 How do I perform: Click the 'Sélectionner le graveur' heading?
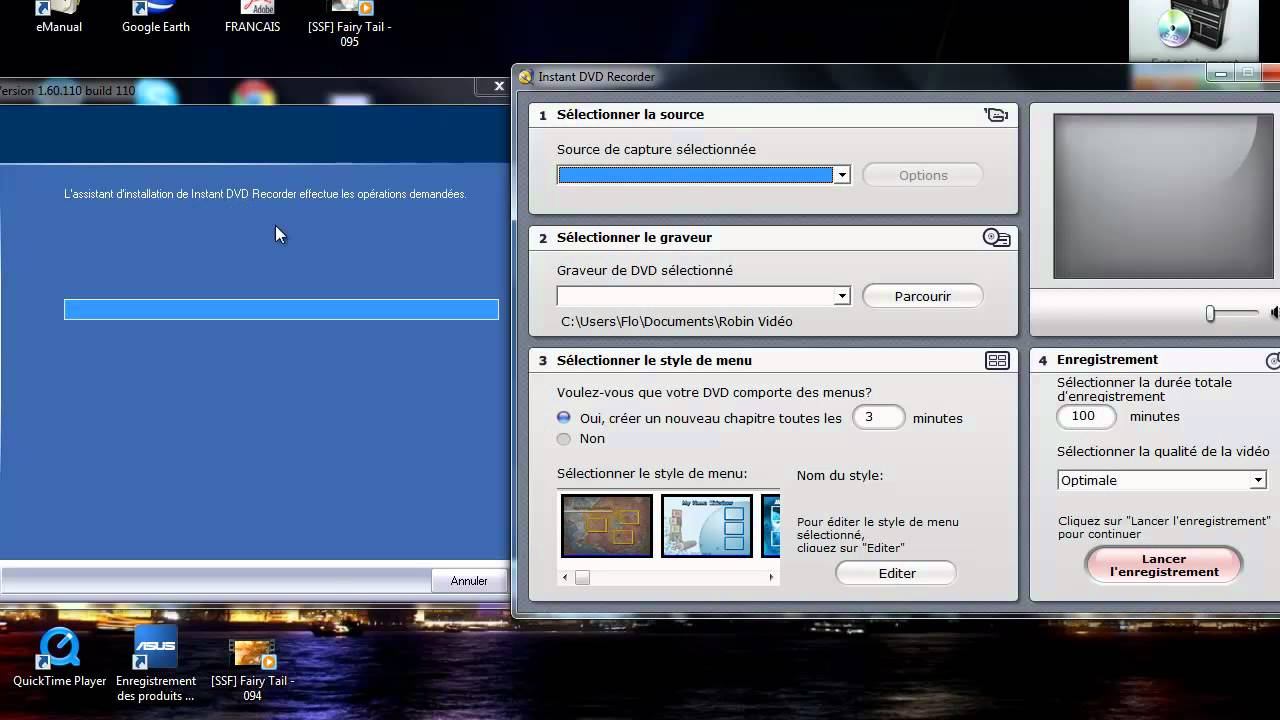[634, 238]
